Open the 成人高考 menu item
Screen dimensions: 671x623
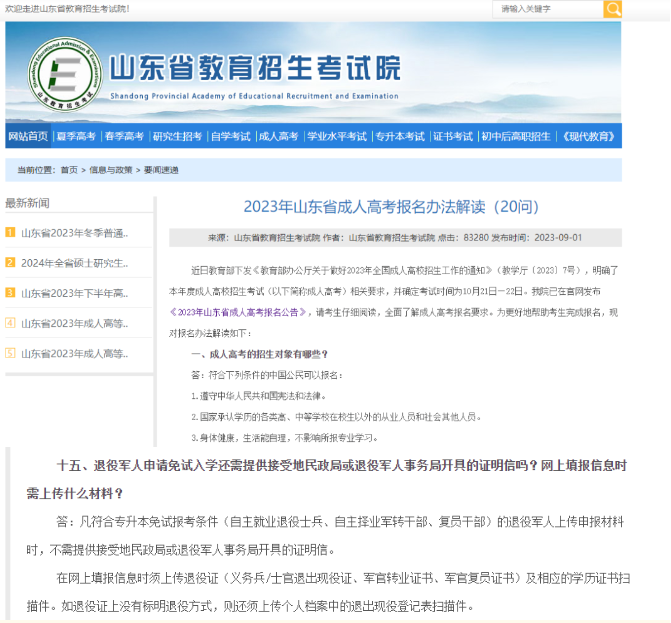coord(278,136)
